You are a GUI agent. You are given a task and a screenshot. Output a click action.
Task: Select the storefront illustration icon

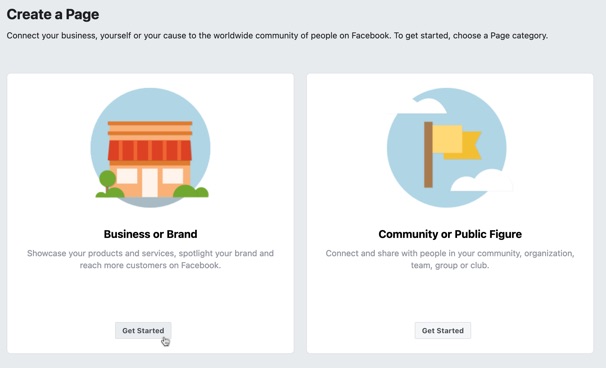pyautogui.click(x=150, y=148)
